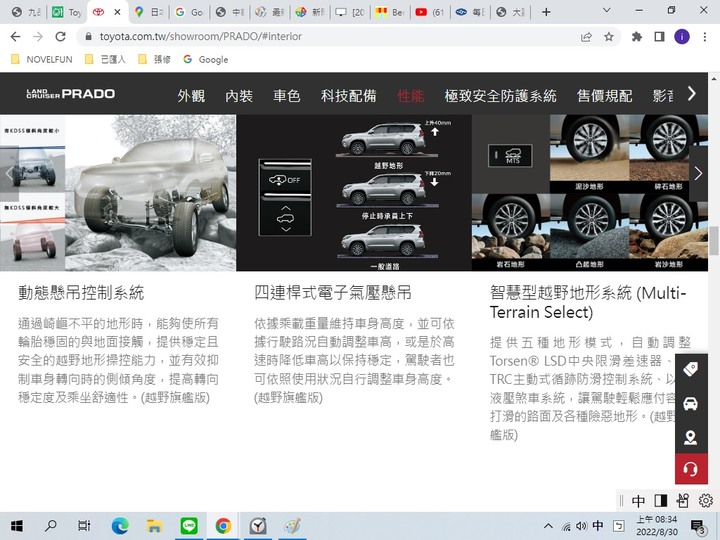Open the notification center icon
Viewport: 720px width, 540px height.
point(698,527)
